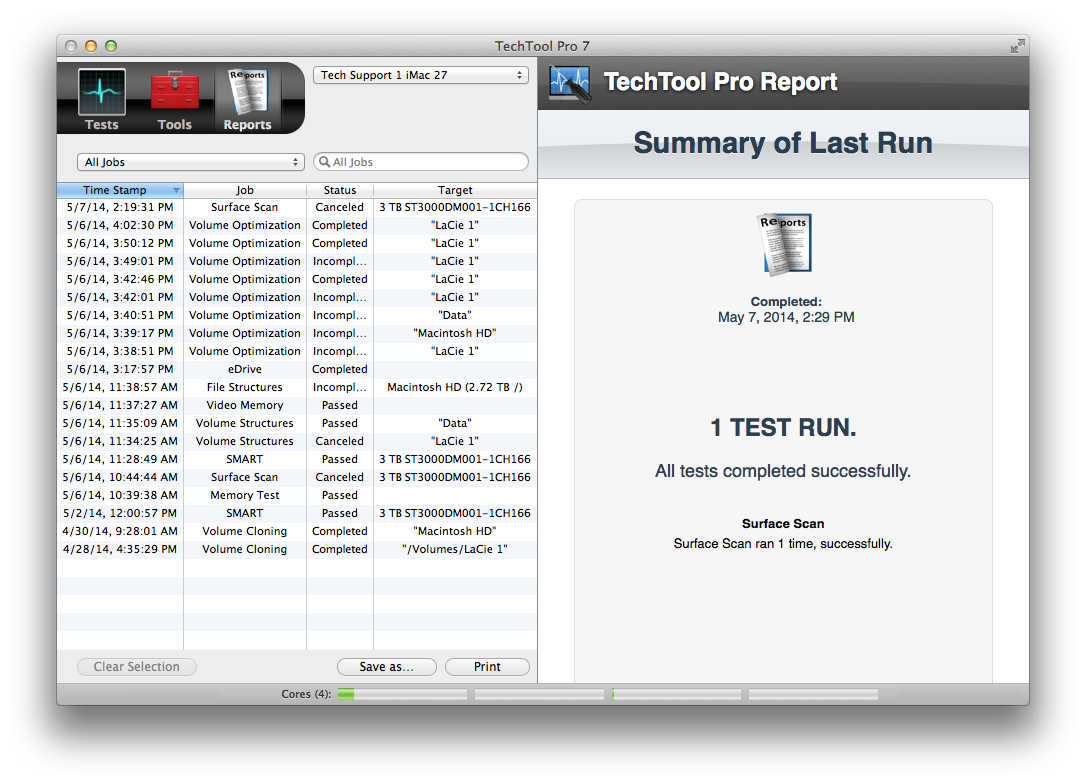This screenshot has width=1086, height=784.
Task: Click the Save as… button
Action: coord(386,666)
